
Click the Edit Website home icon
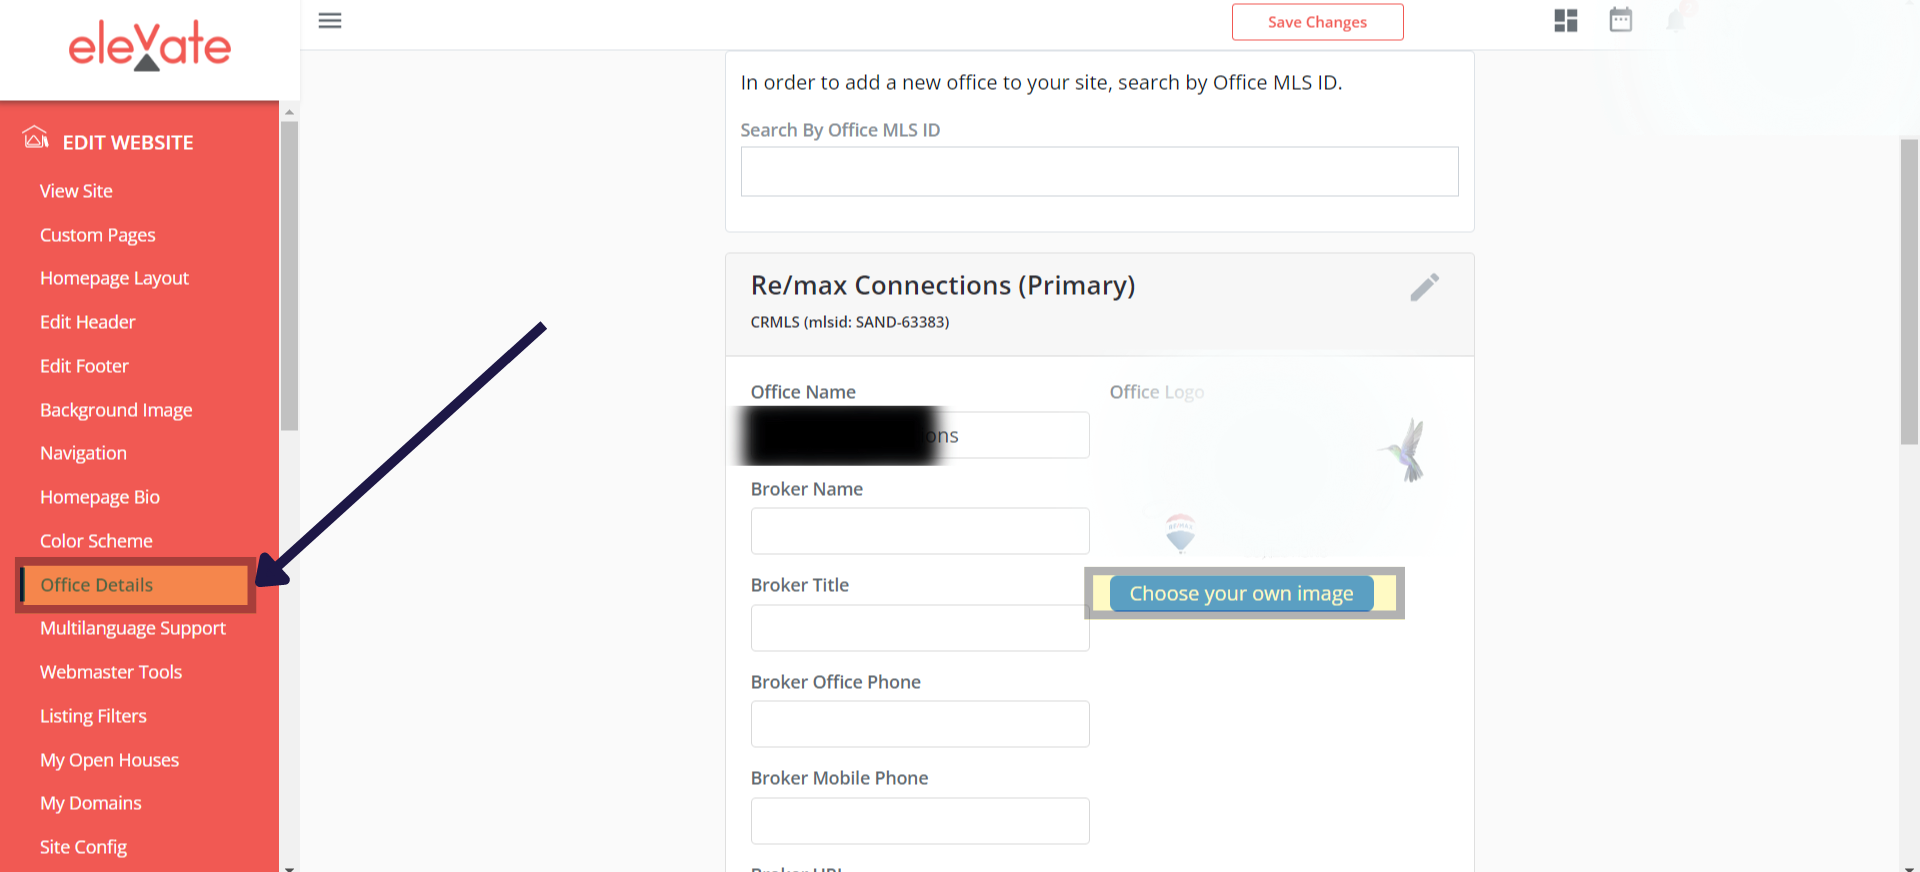coord(36,138)
